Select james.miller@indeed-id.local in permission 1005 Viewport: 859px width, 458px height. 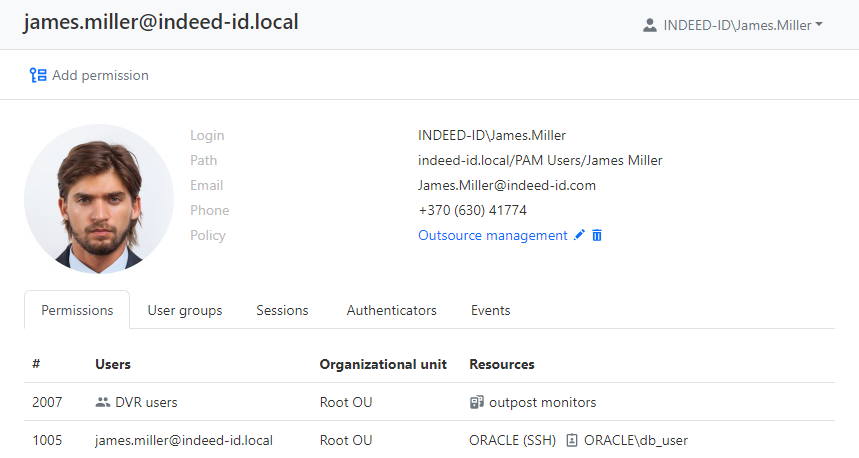coord(183,440)
